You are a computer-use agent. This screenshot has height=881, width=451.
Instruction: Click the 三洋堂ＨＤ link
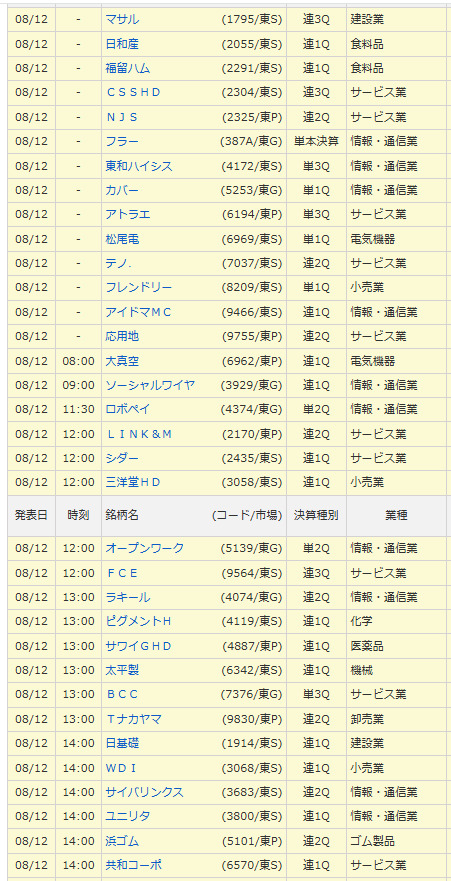[134, 482]
